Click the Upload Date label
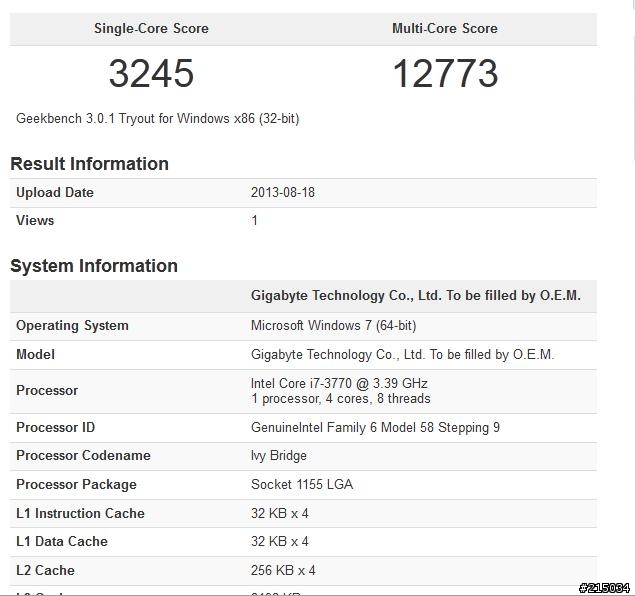This screenshot has height=596, width=635. coord(55,192)
